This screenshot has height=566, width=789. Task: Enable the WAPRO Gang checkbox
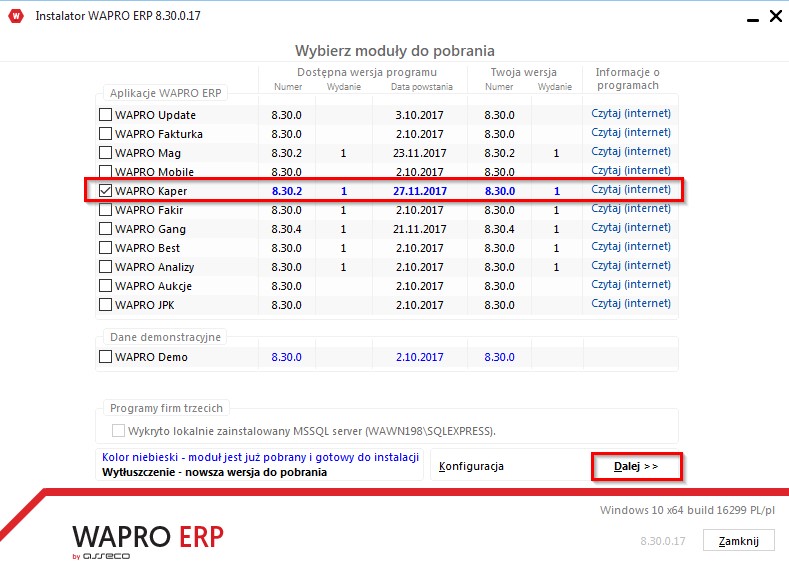[x=105, y=229]
